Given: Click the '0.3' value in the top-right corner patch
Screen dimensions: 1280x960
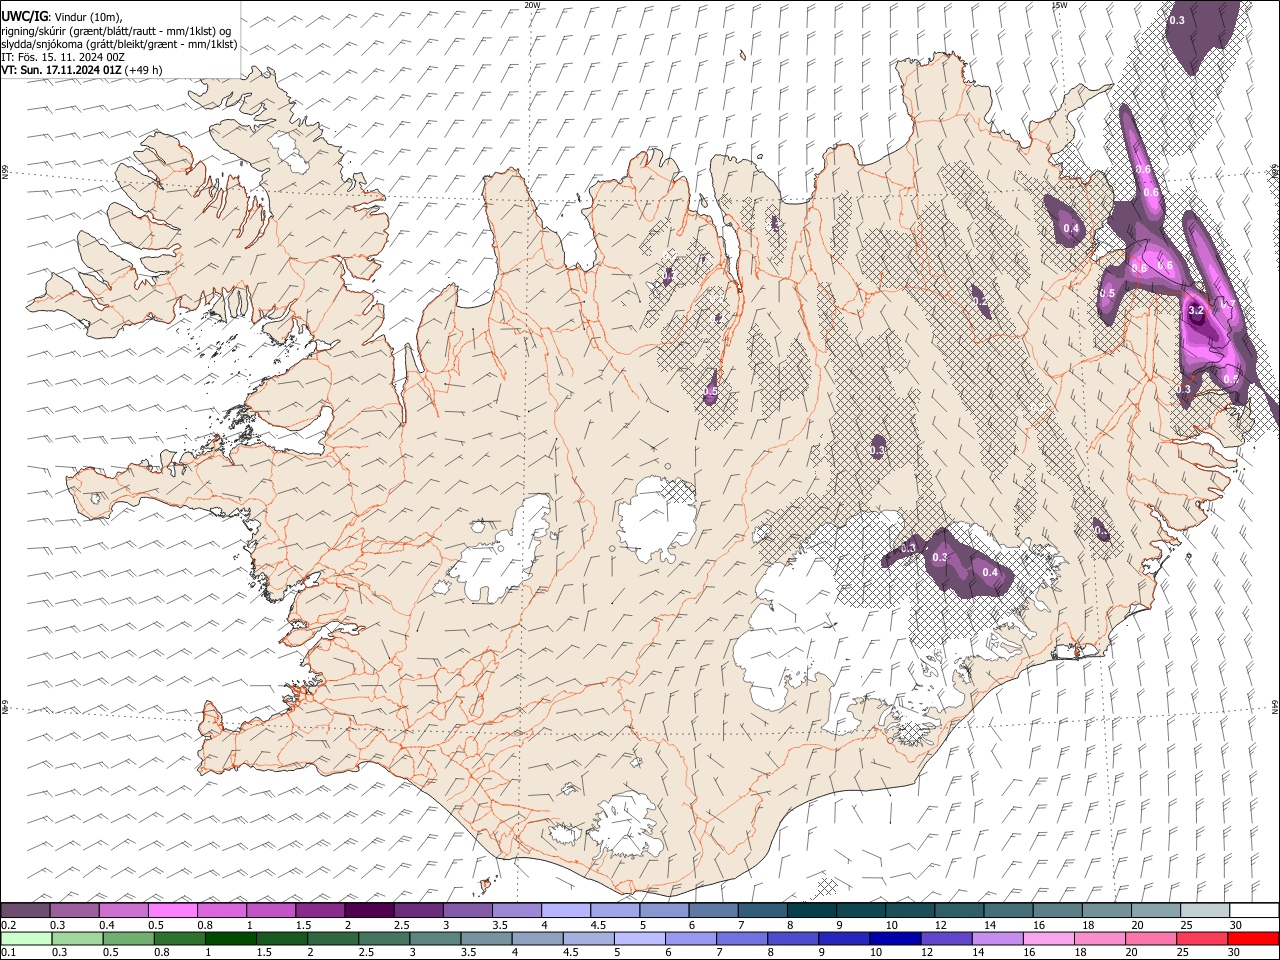Looking at the screenshot, I should point(1177,20).
